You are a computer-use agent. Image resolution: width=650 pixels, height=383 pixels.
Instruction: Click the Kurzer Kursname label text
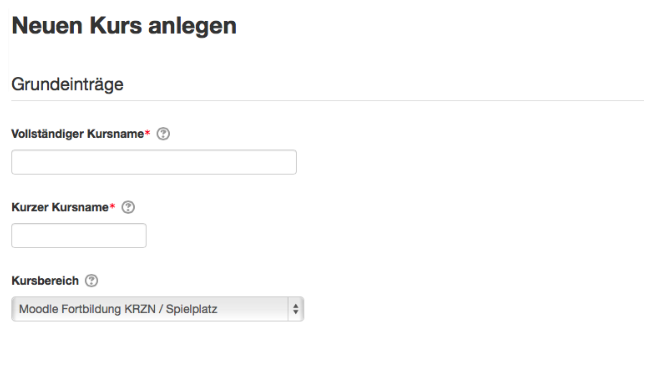pyautogui.click(x=60, y=207)
